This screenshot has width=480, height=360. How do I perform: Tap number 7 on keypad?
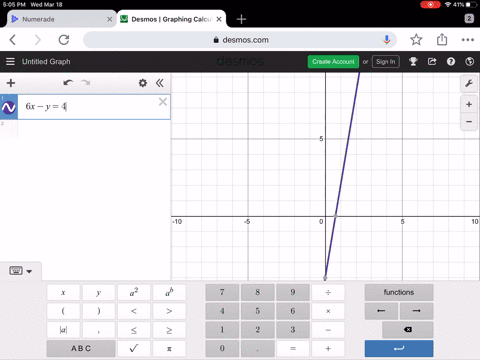coord(222,293)
